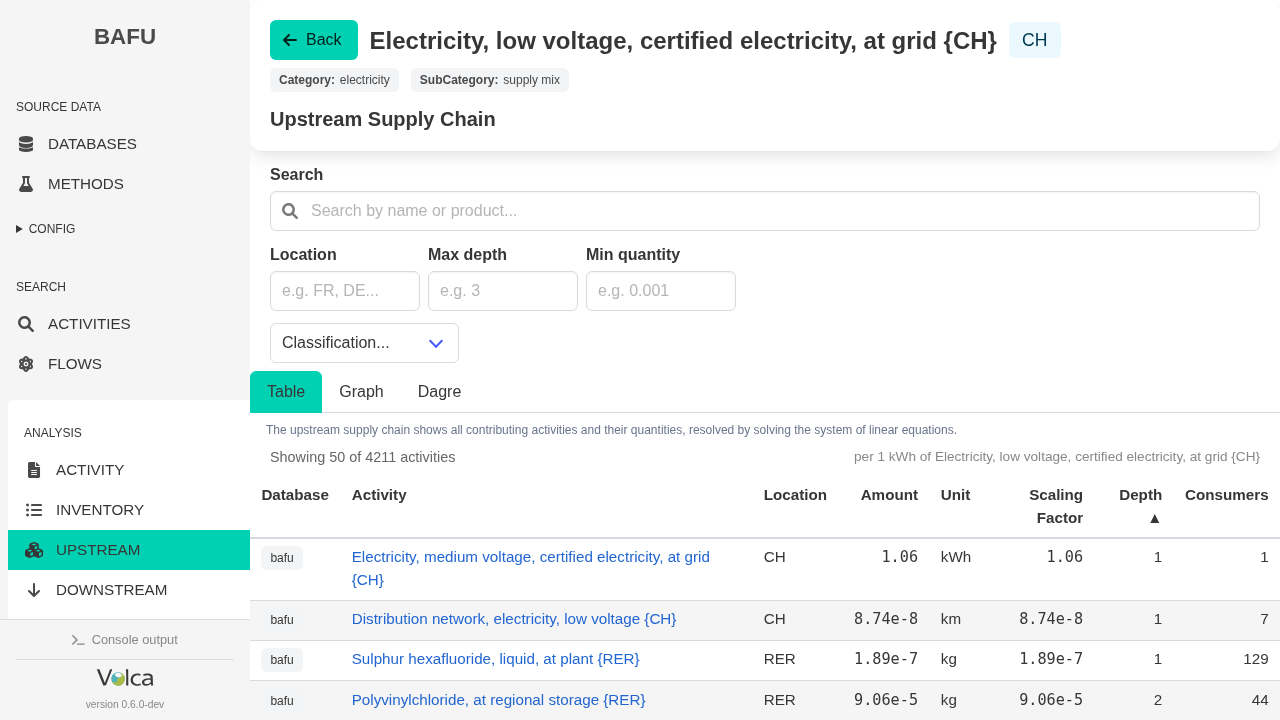Image resolution: width=1280 pixels, height=720 pixels.
Task: Open the DOWNSTREAM analysis page
Action: [129, 590]
